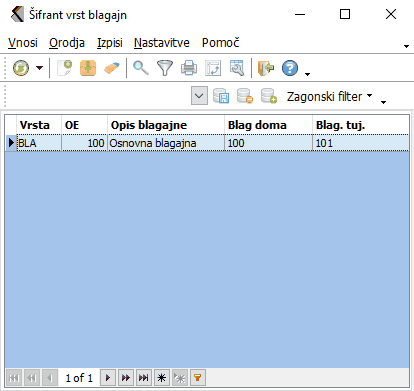Click the orange box with green arrow icon

(x=88, y=68)
